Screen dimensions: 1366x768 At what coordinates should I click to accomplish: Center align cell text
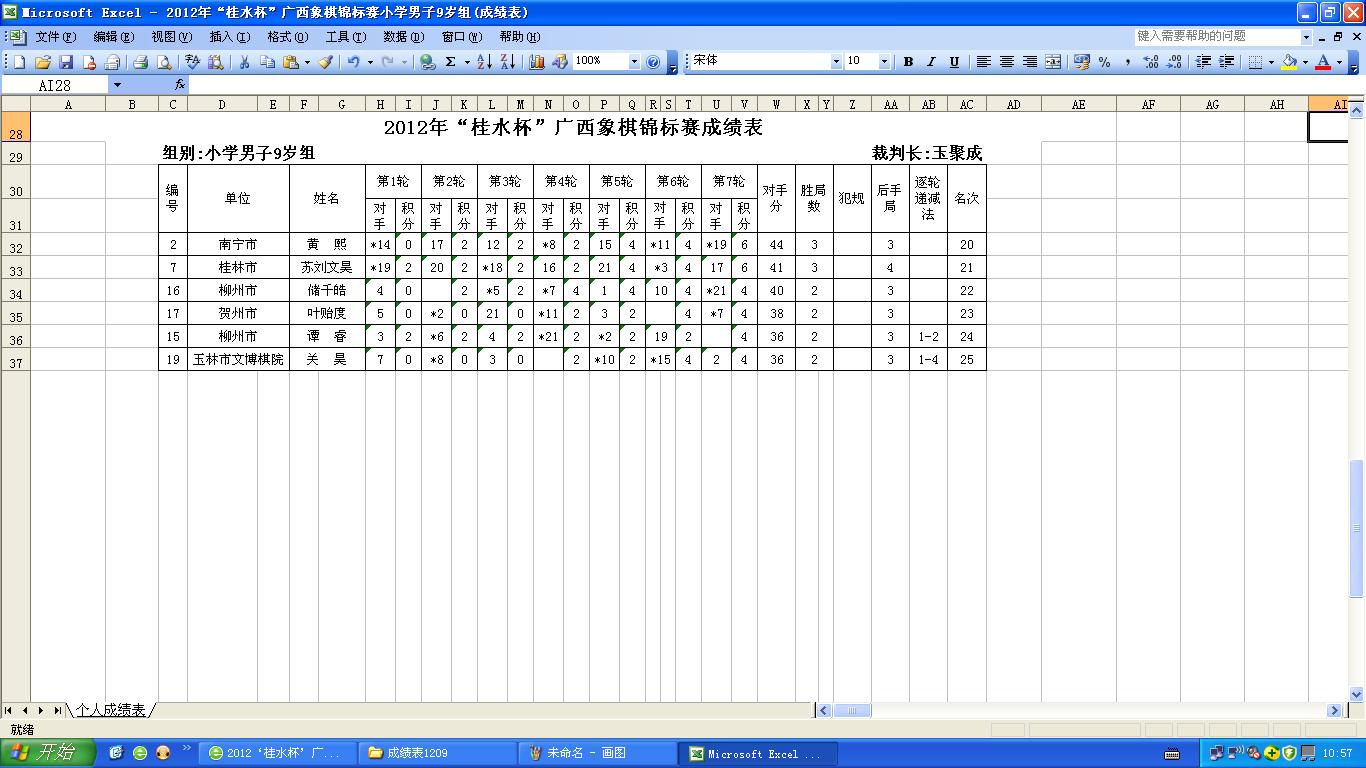[x=1007, y=62]
